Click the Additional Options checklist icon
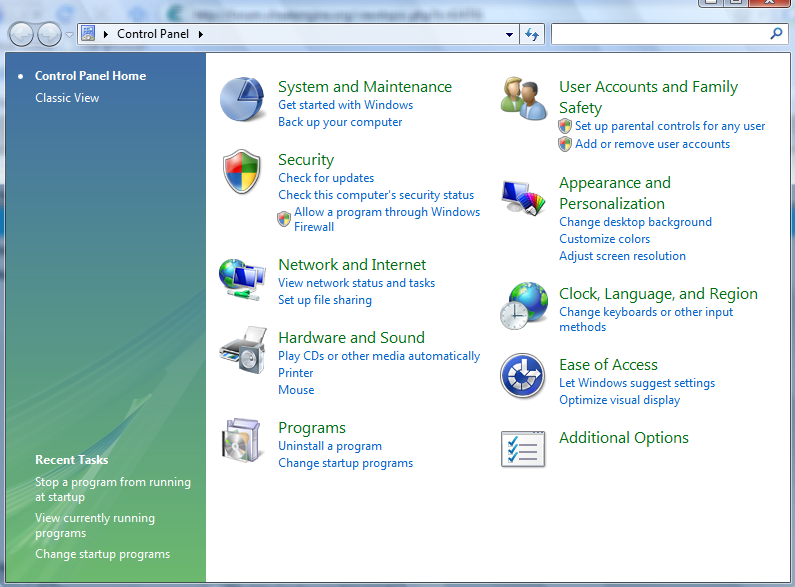 tap(523, 449)
